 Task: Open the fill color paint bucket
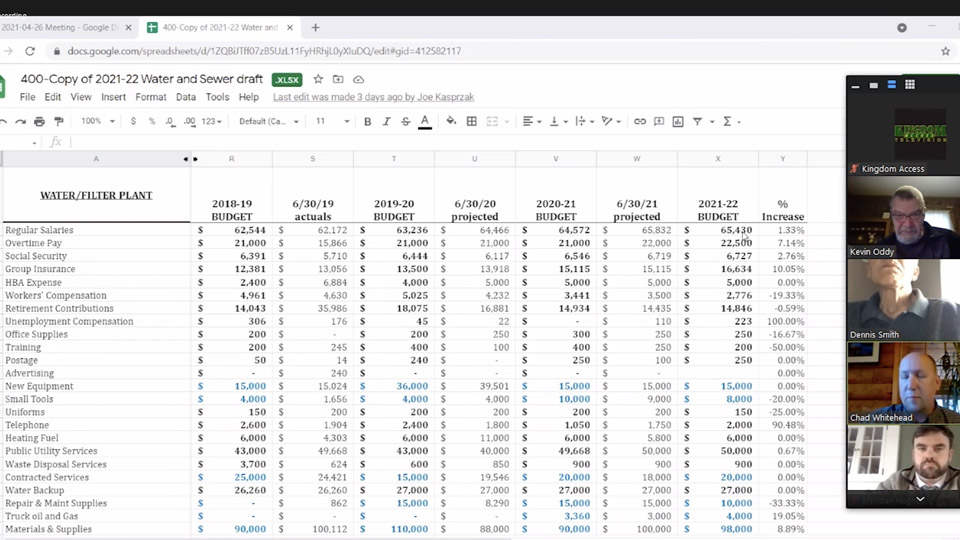click(x=451, y=121)
